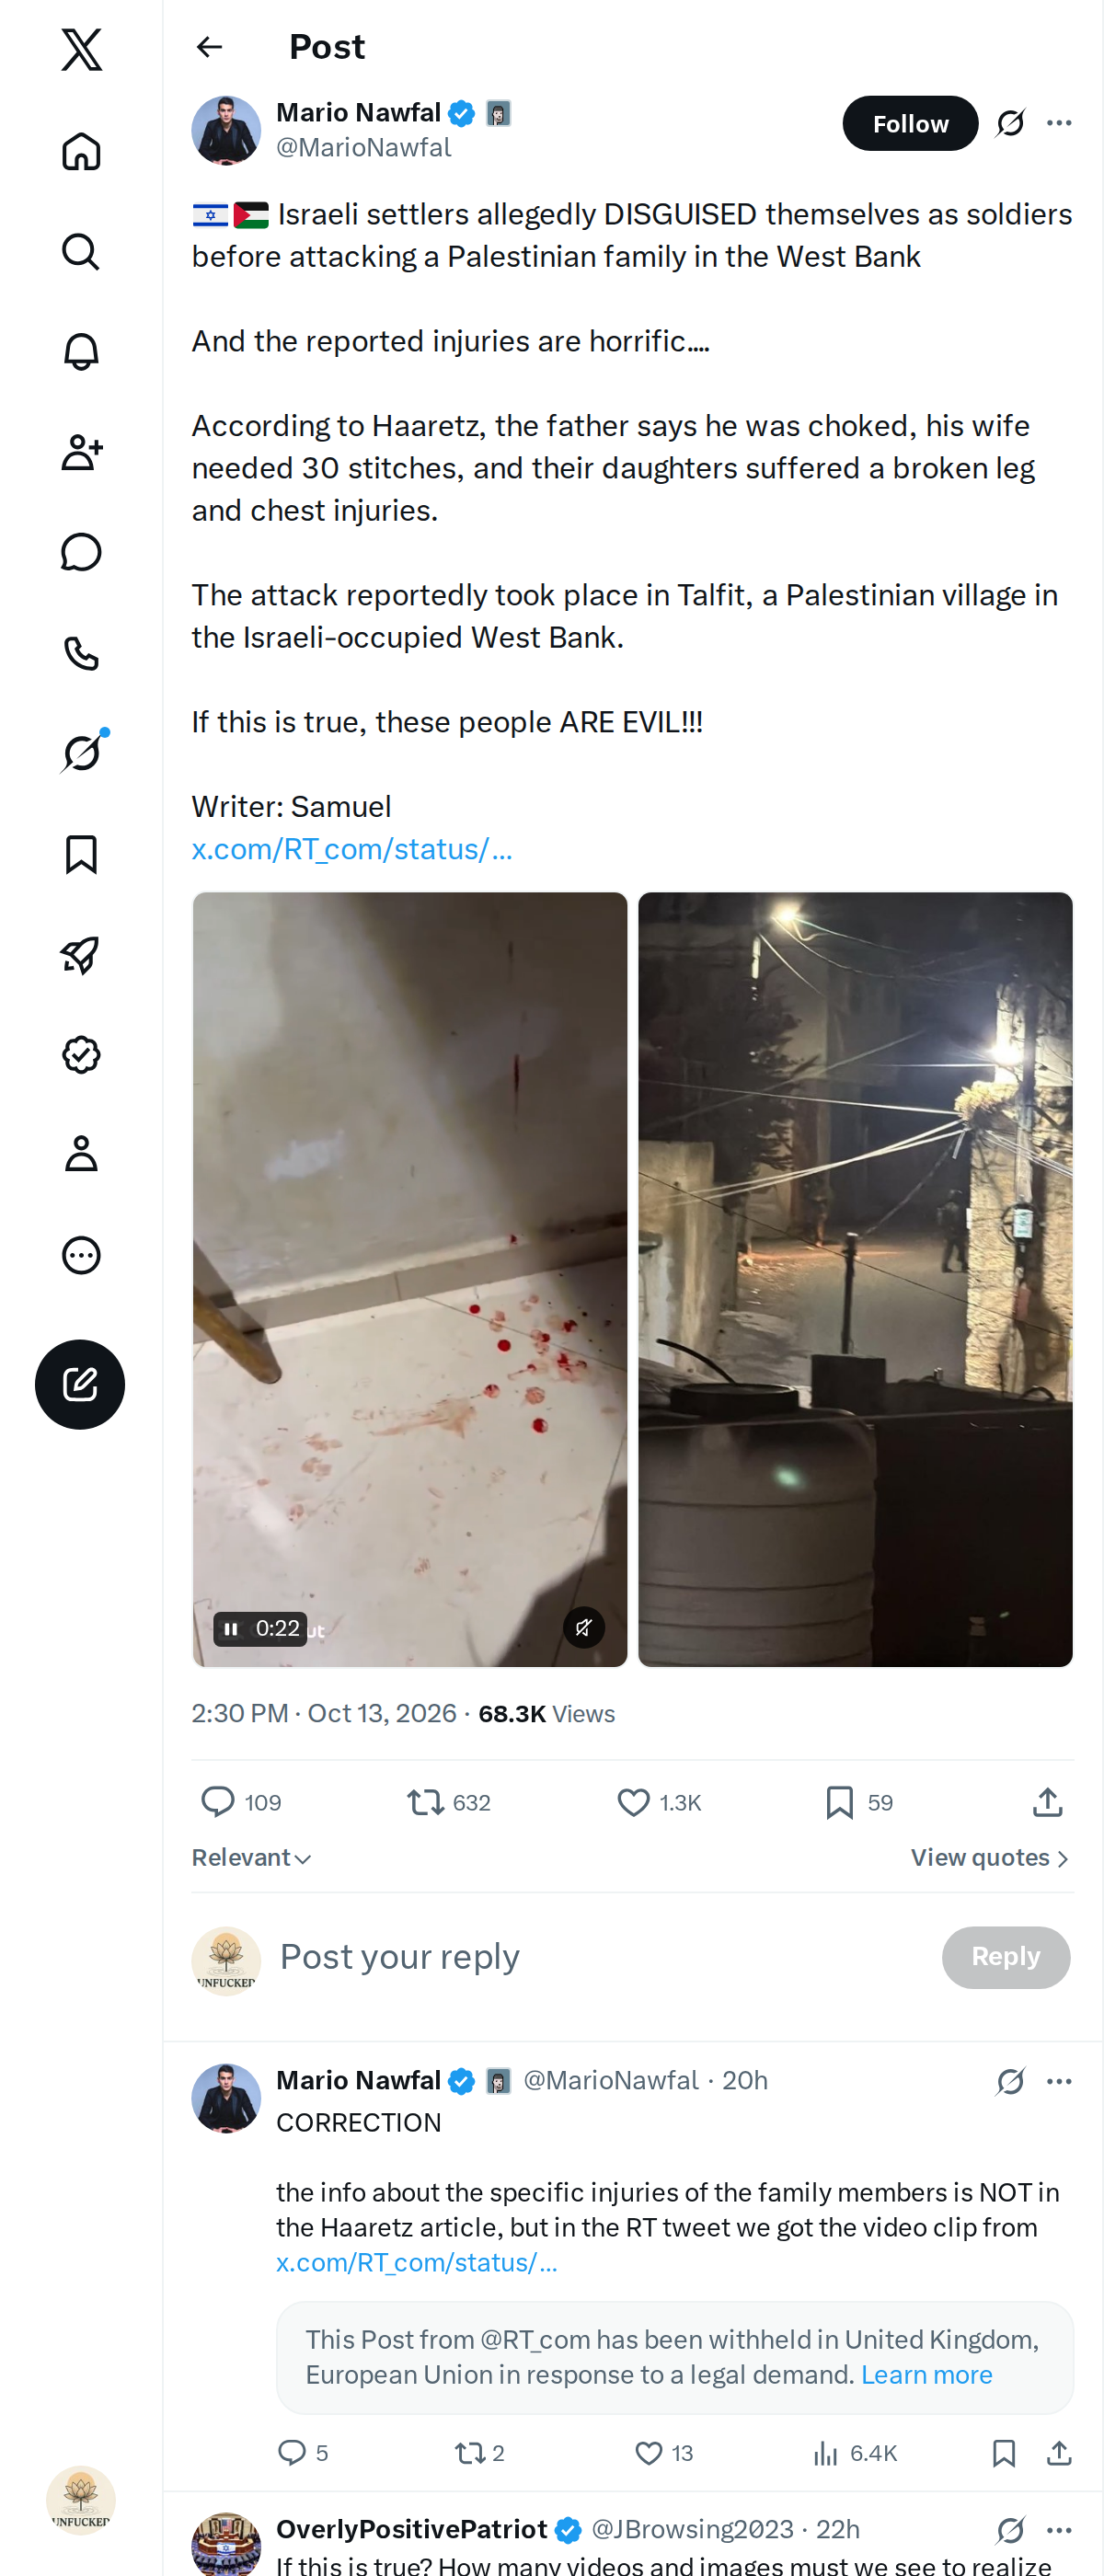Open View quotes link

990,1857
